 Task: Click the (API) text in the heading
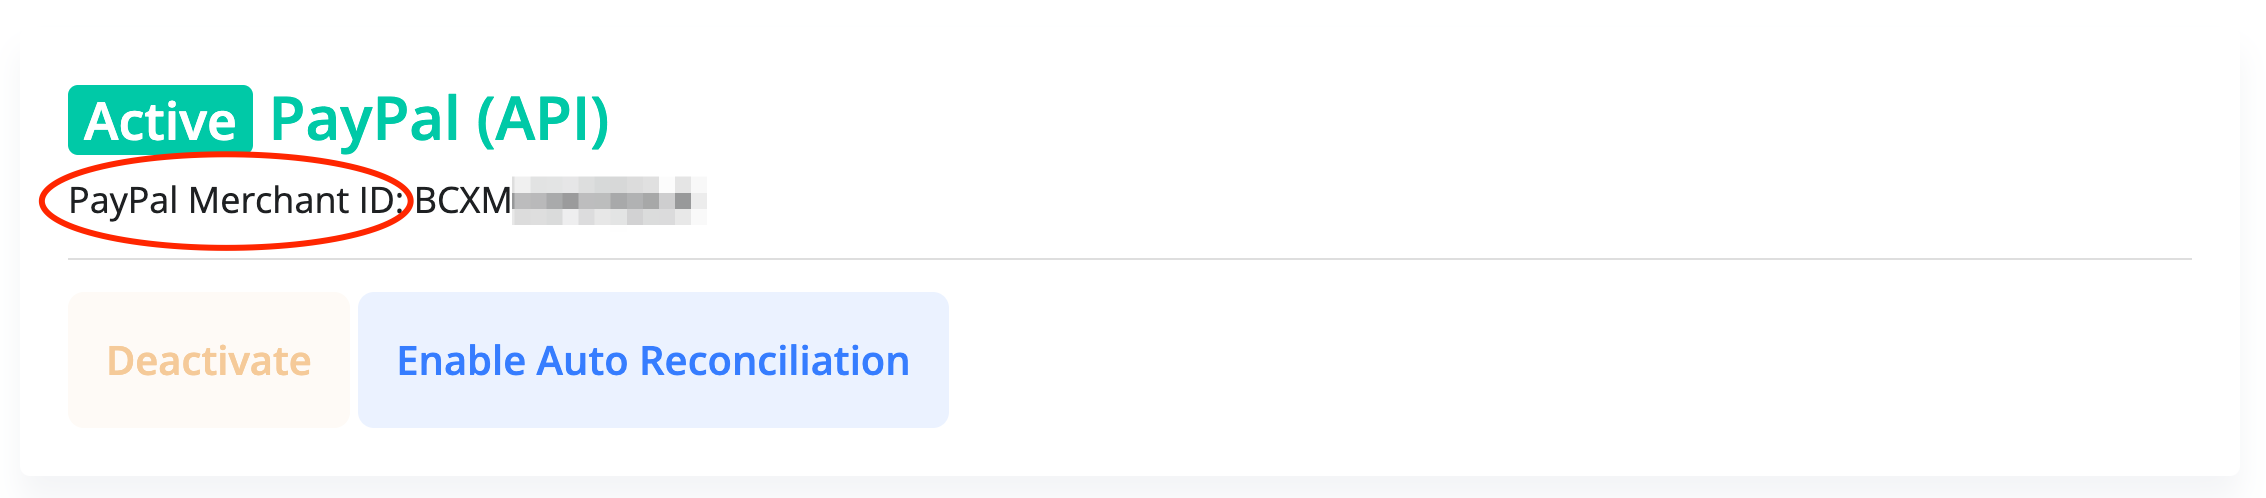[x=542, y=120]
